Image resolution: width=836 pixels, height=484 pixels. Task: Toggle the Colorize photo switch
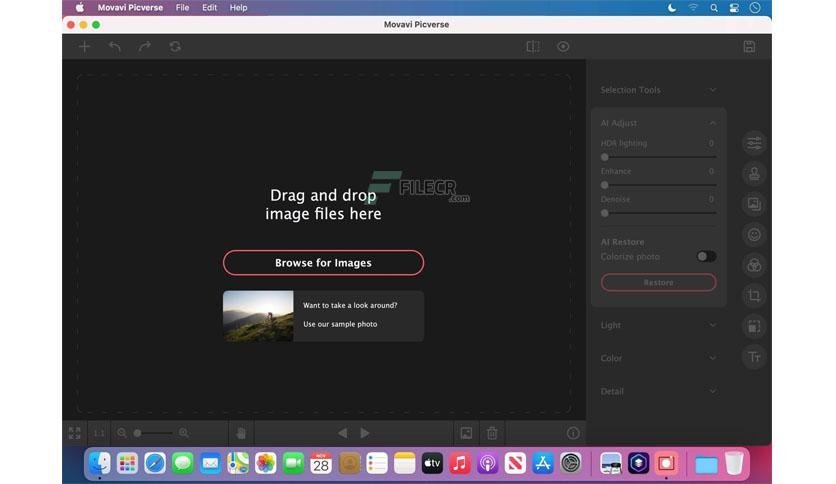pyautogui.click(x=706, y=257)
